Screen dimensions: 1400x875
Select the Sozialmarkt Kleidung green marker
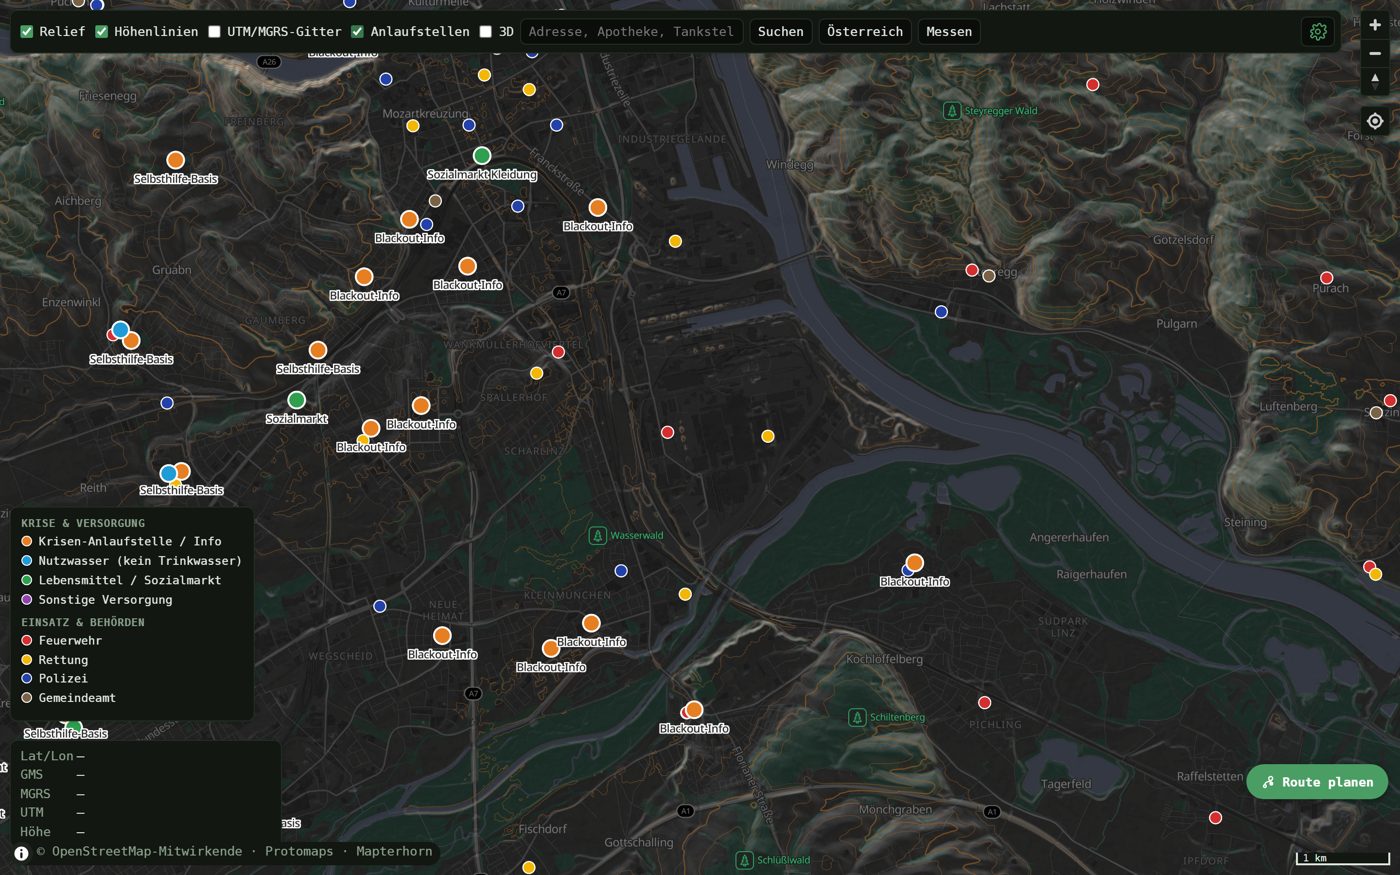482,155
